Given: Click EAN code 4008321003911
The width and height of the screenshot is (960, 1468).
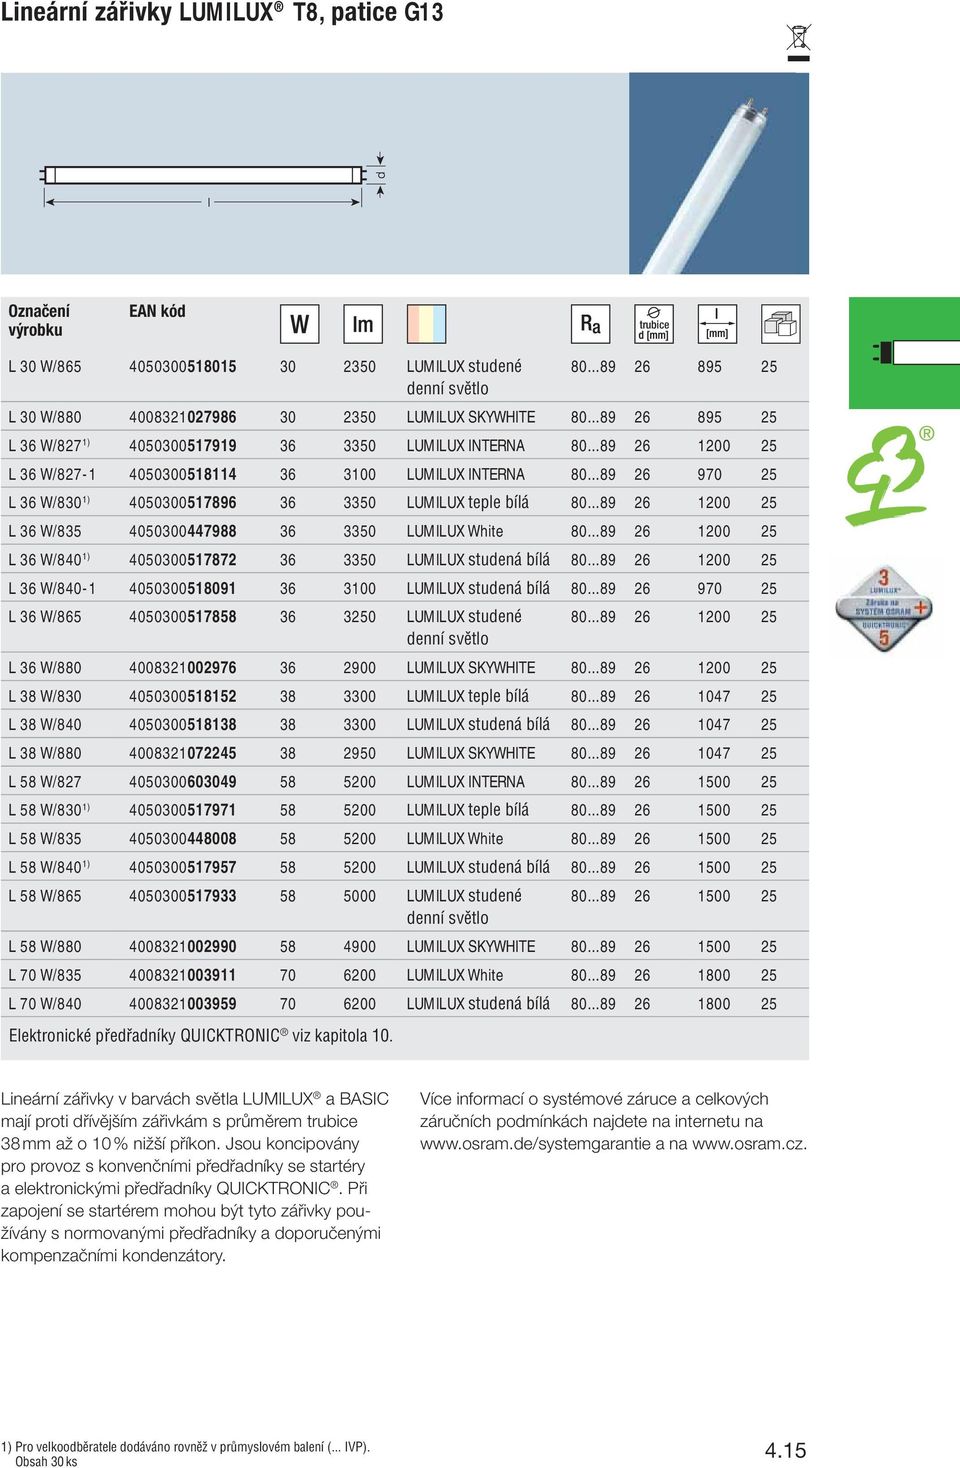Looking at the screenshot, I should [x=183, y=975].
